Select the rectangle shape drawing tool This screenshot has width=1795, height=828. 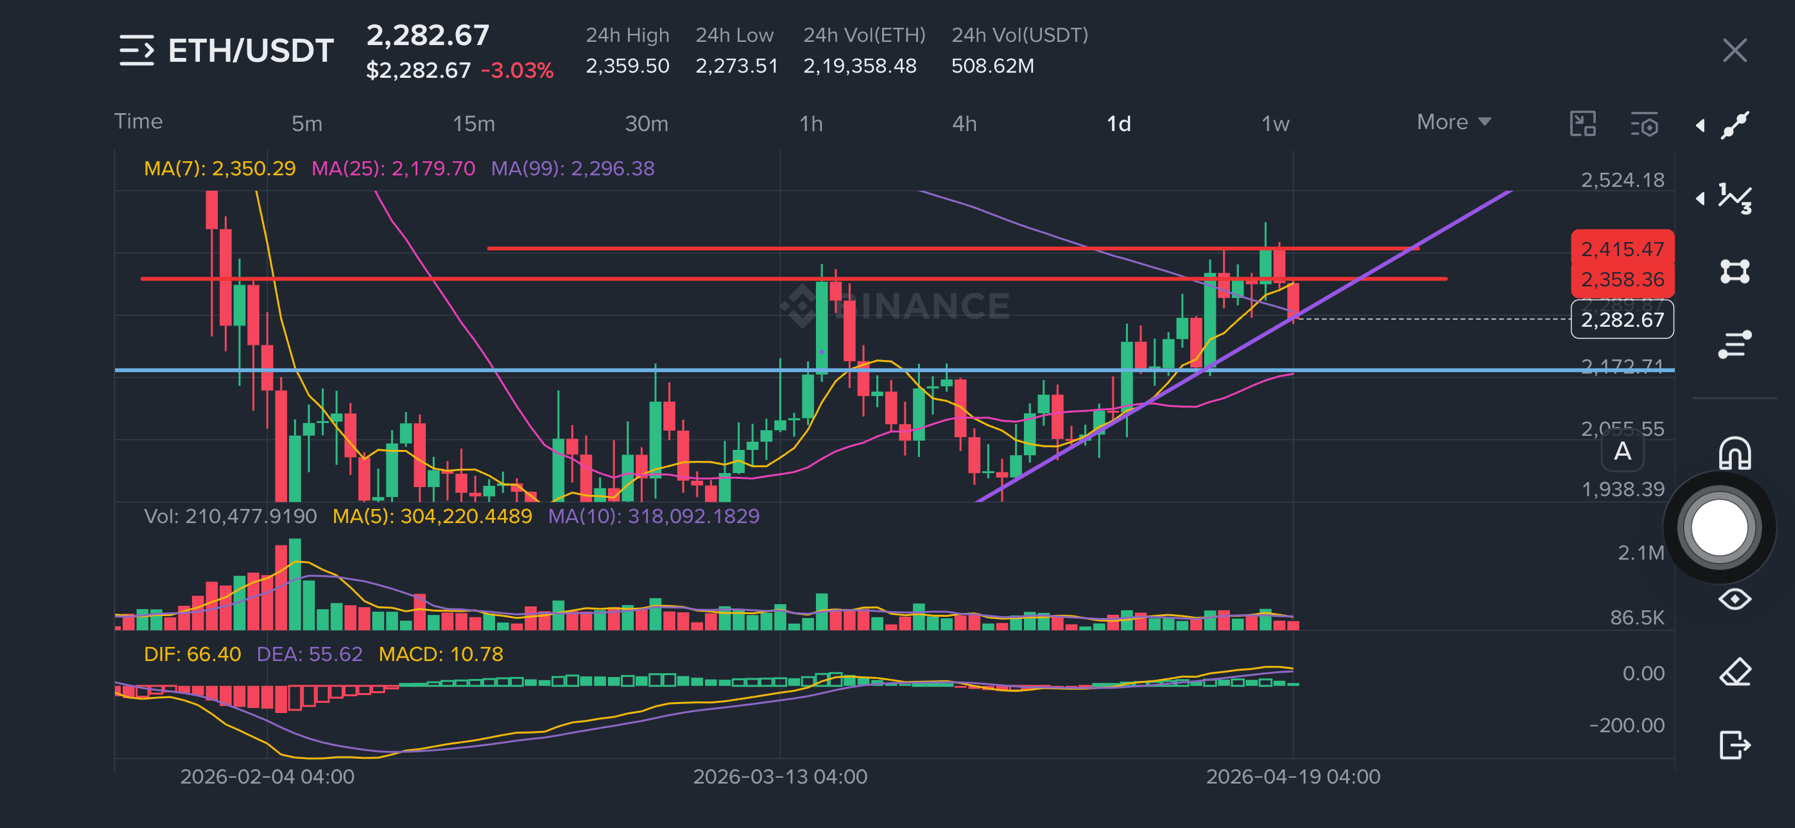point(1735,271)
